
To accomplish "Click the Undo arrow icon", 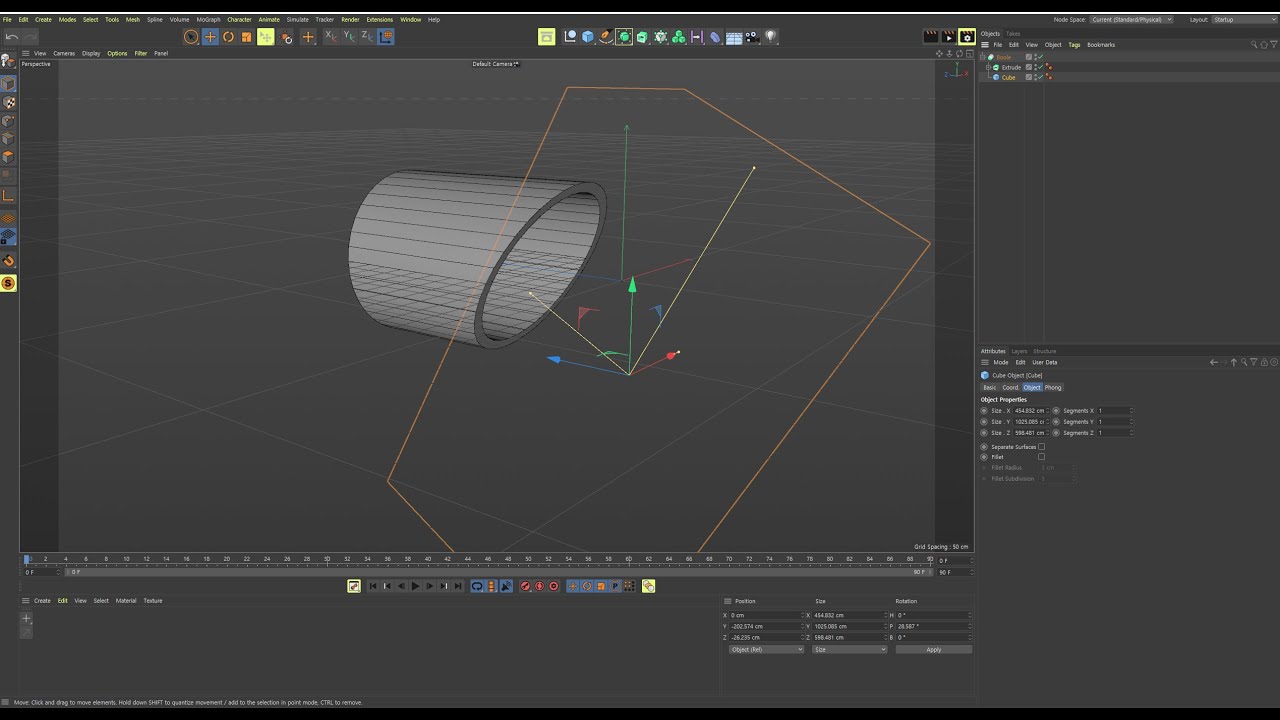I will (x=12, y=37).
